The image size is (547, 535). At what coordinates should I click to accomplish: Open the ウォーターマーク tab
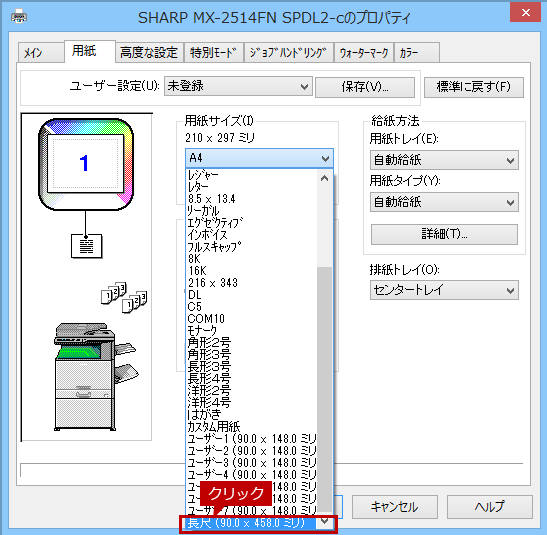click(364, 53)
